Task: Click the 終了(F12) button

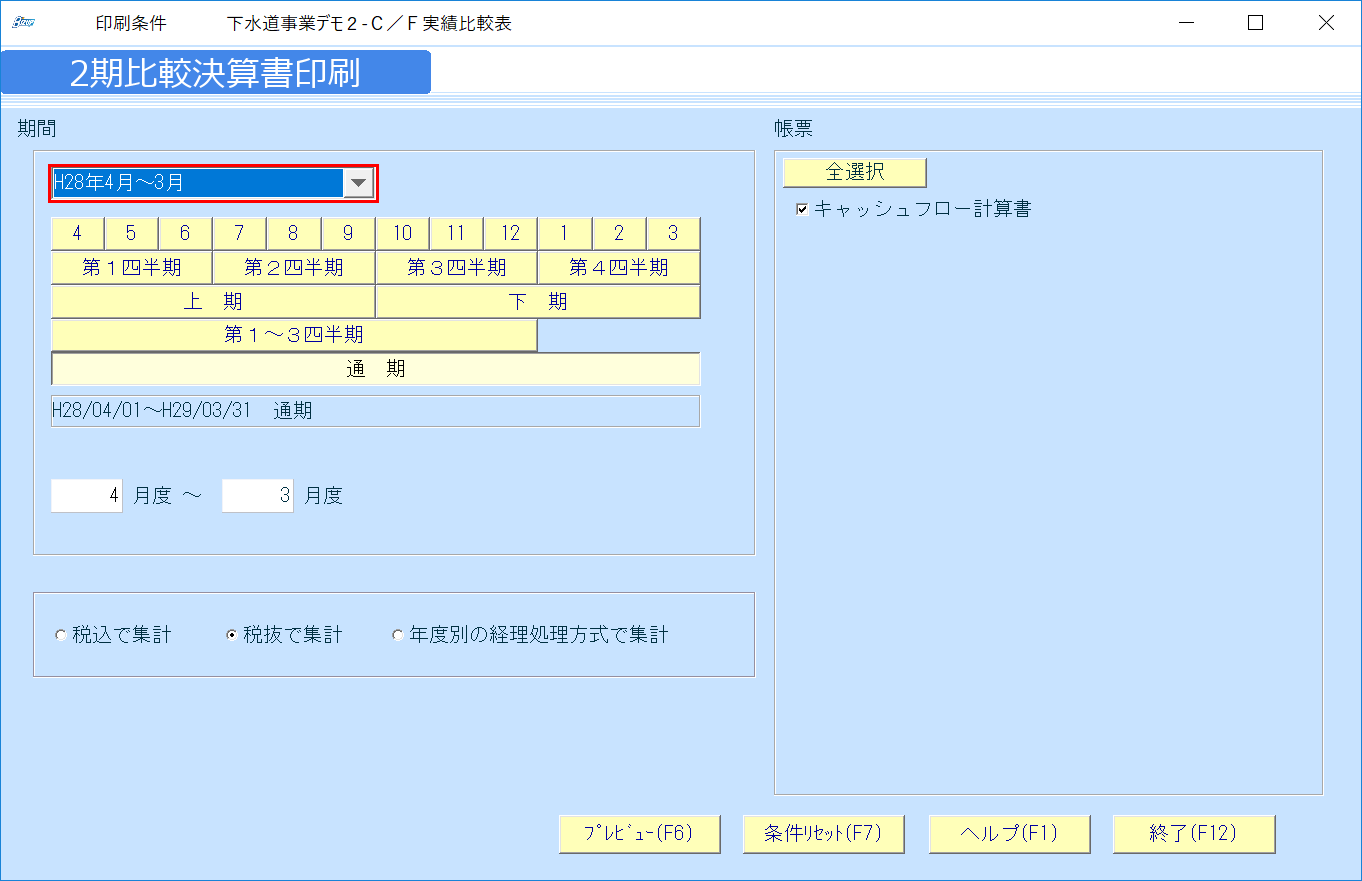Action: coord(1193,833)
